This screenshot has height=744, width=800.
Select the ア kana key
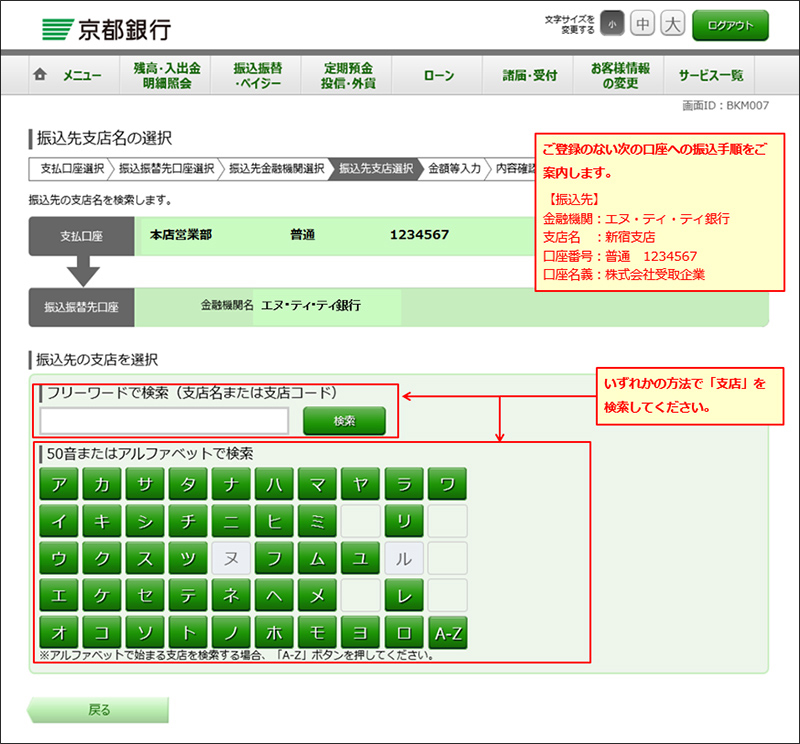[x=59, y=484]
